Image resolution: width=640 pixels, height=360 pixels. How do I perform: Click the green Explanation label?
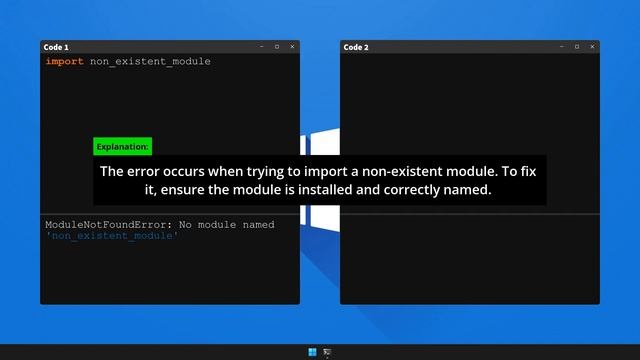122,147
